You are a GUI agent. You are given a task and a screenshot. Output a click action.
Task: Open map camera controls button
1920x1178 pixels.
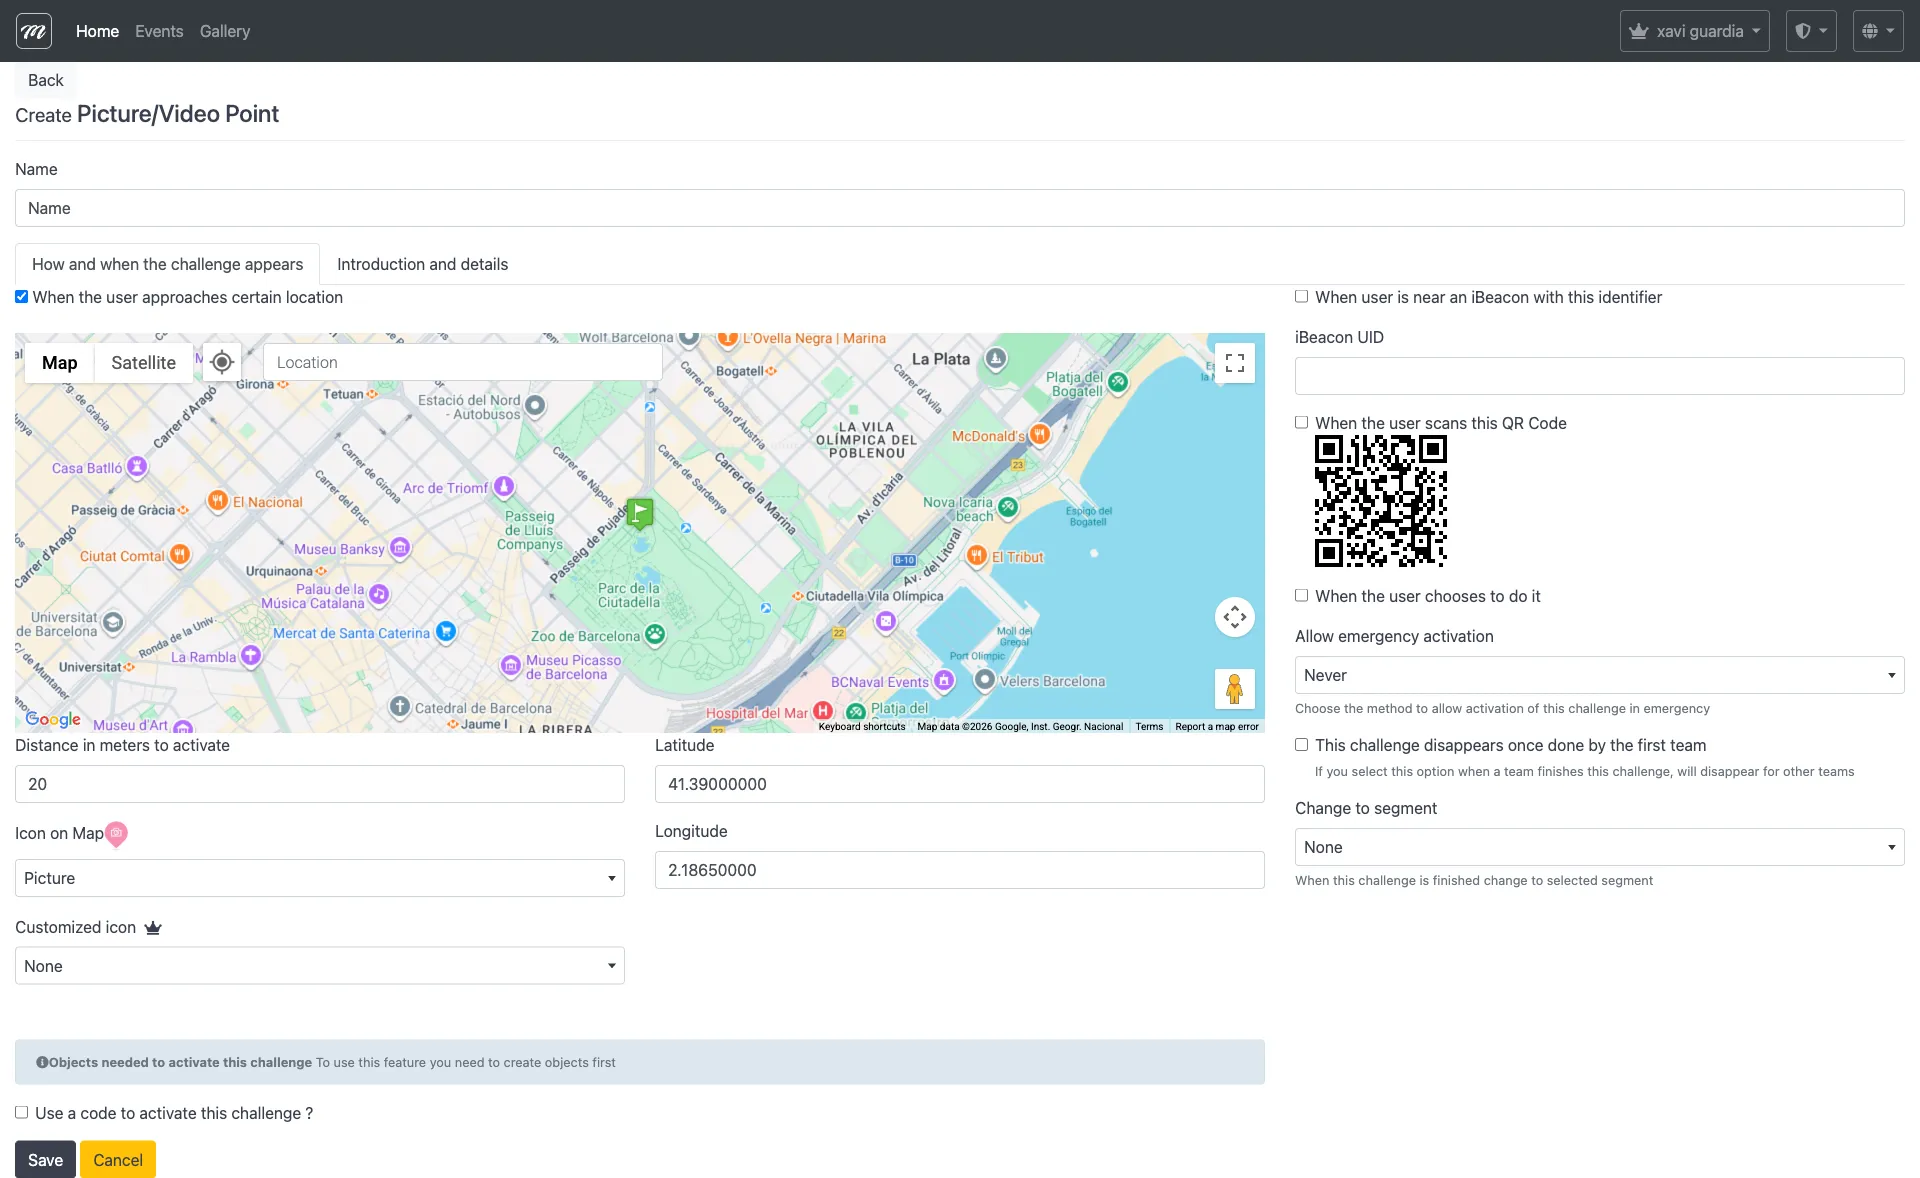click(1235, 617)
